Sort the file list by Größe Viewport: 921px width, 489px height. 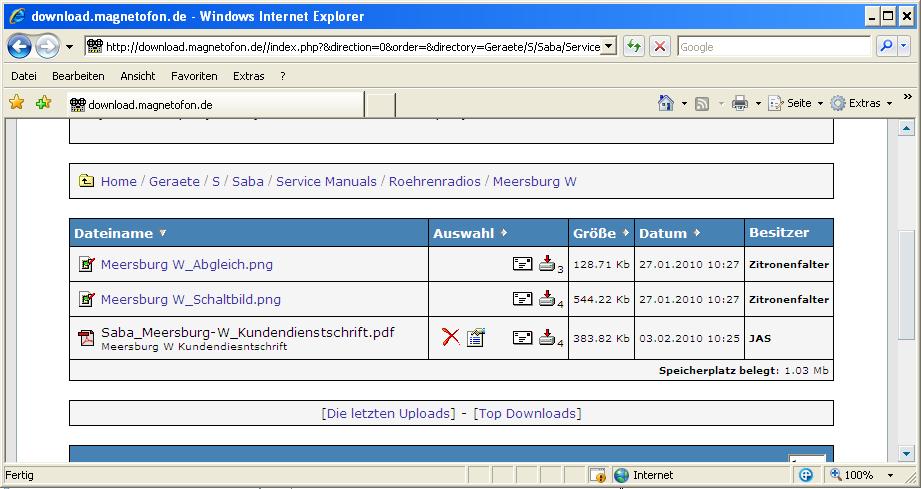(594, 233)
